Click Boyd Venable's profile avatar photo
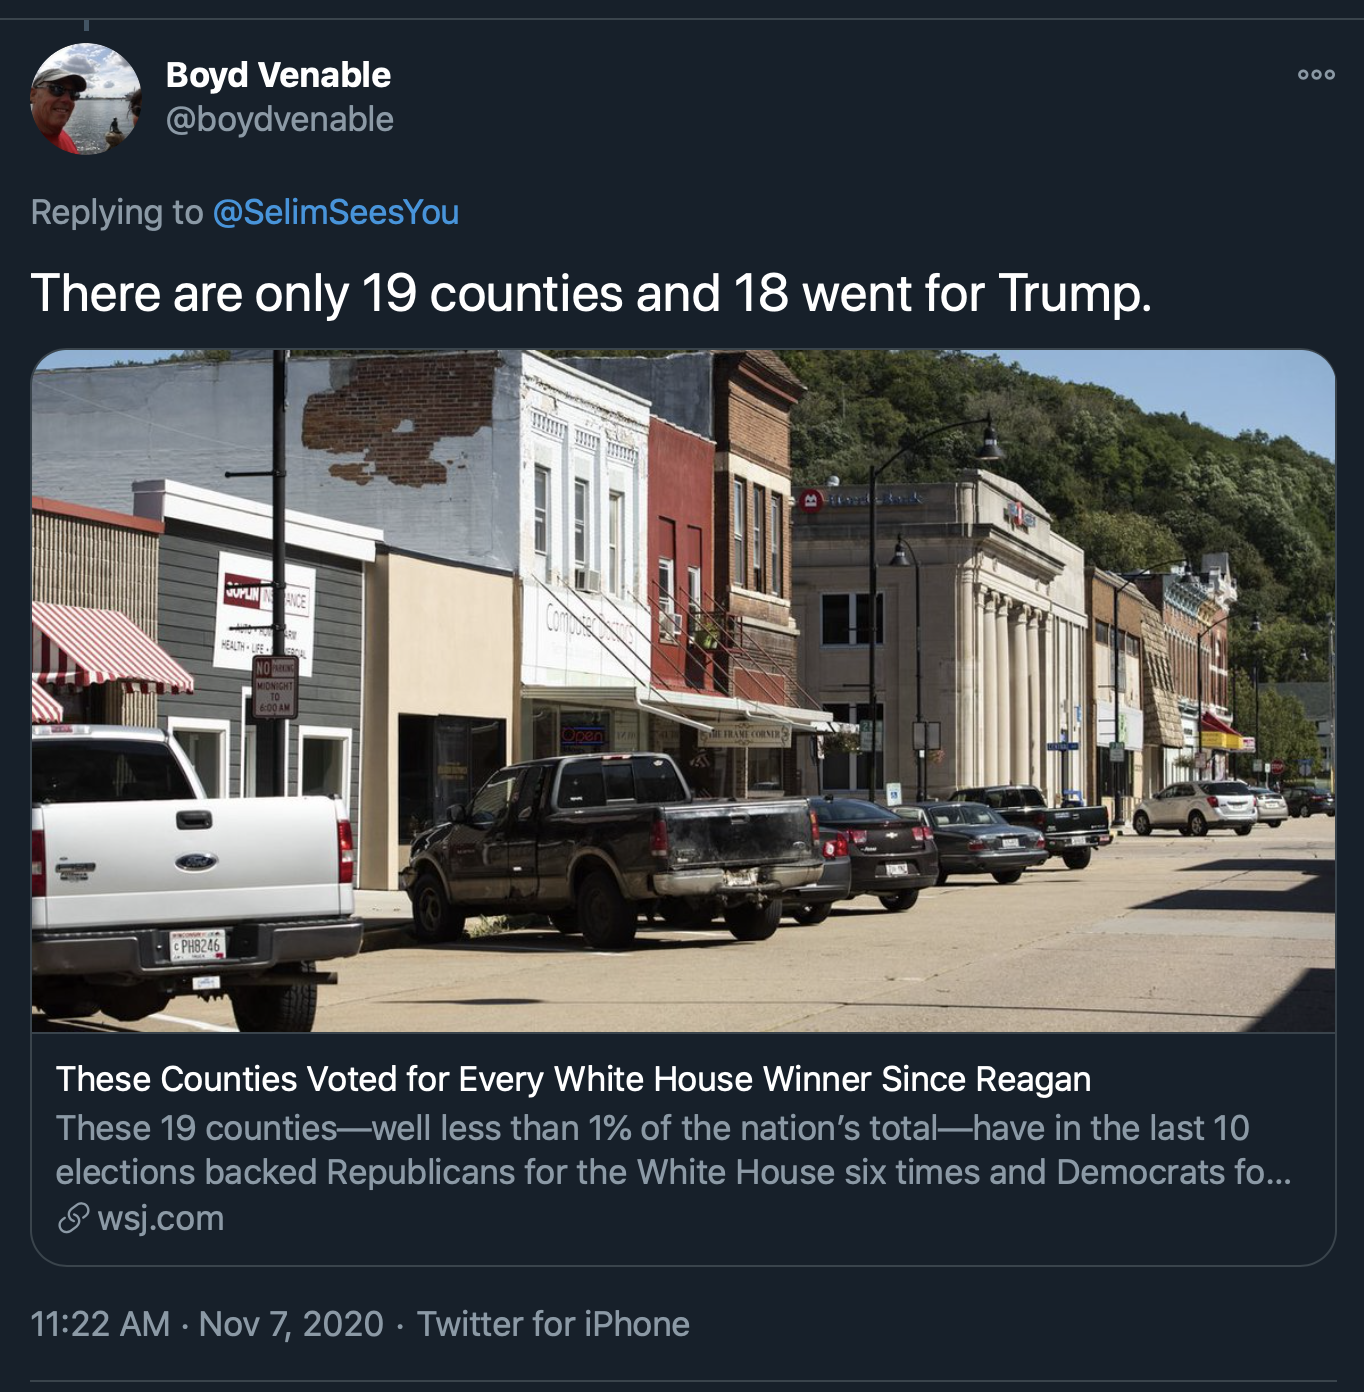This screenshot has width=1364, height=1392. [86, 99]
